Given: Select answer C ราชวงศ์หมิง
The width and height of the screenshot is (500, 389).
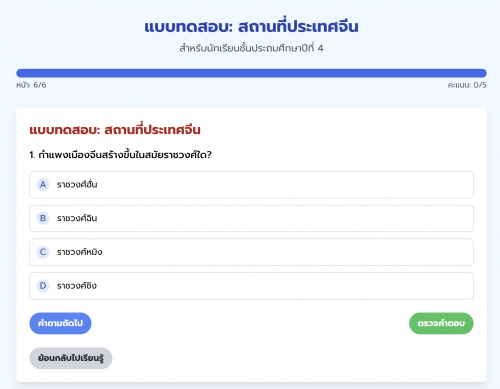Looking at the screenshot, I should tap(251, 252).
